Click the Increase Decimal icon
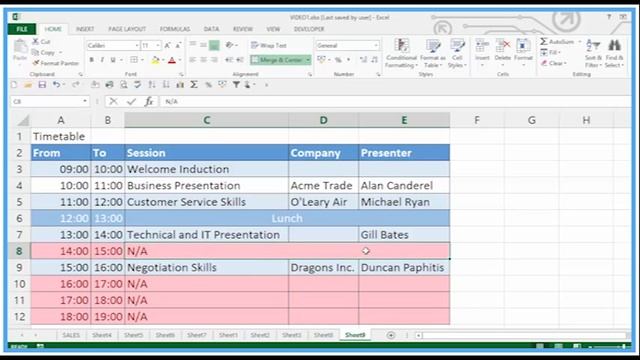This screenshot has width=640, height=360. [363, 60]
